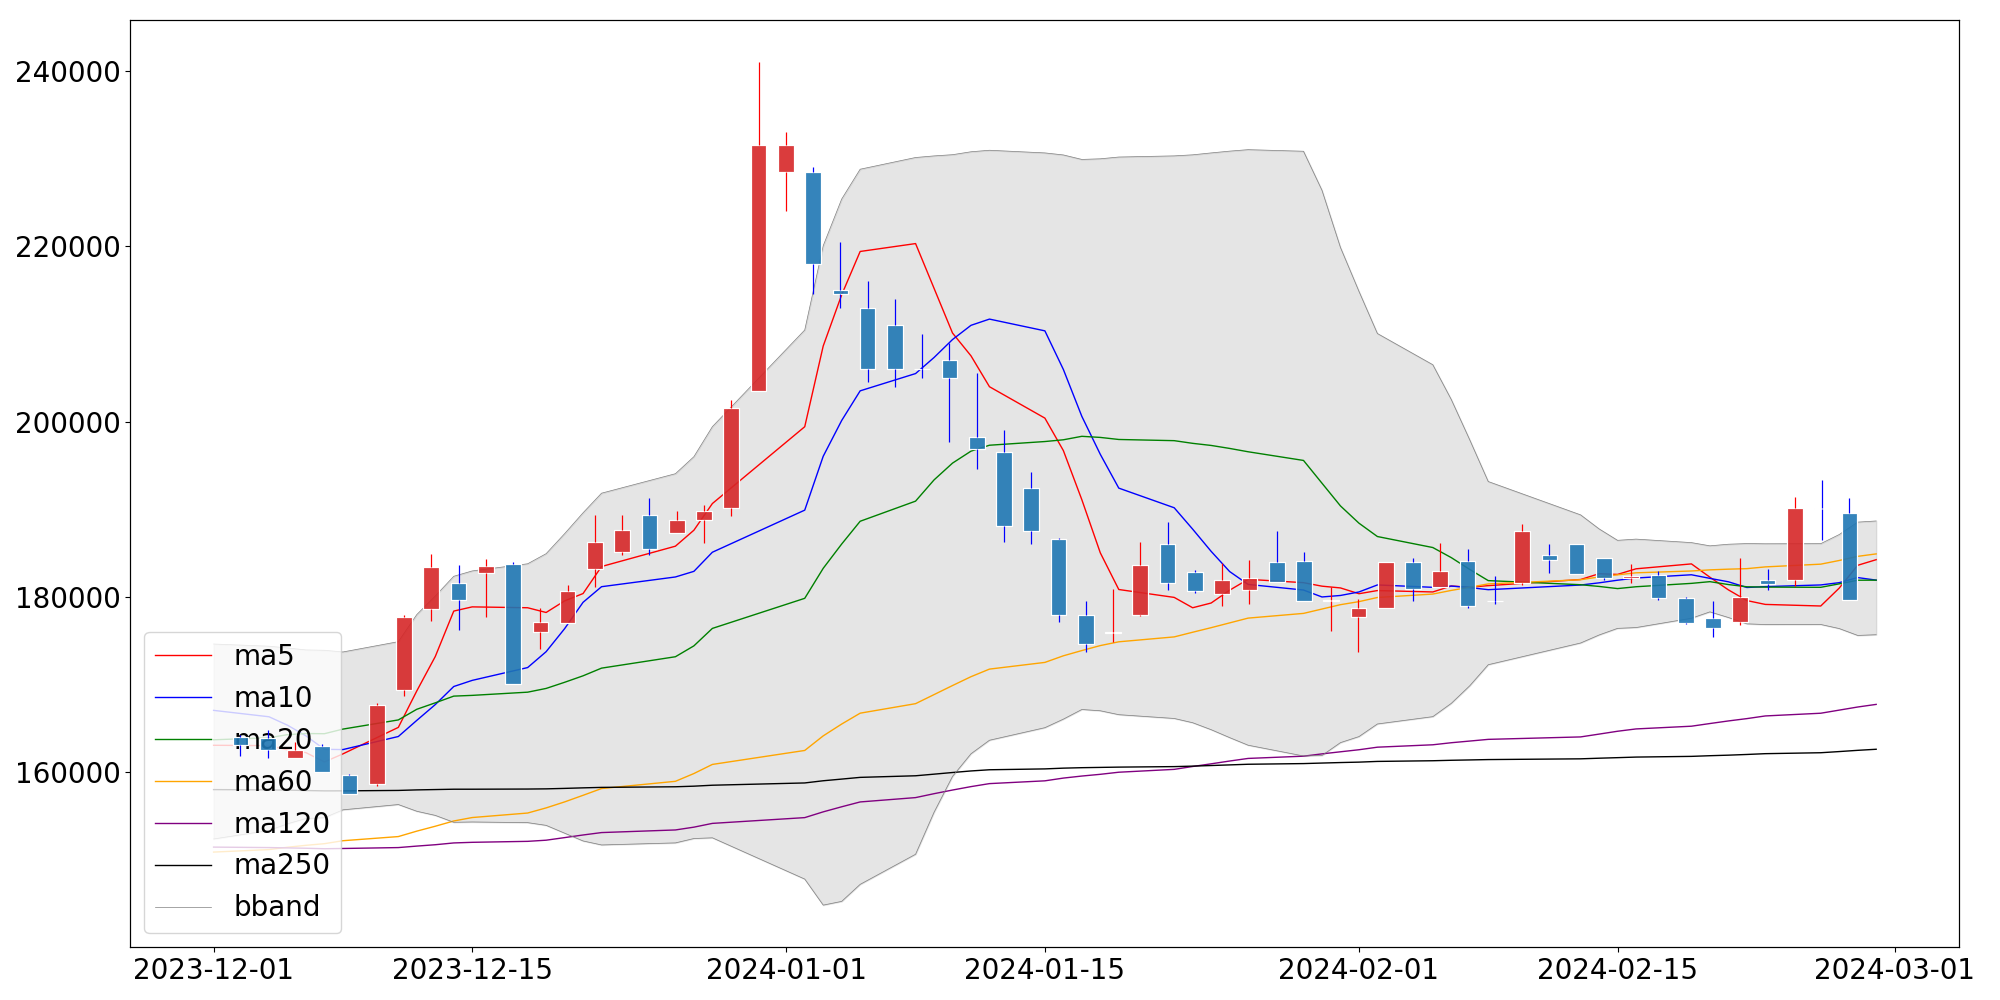The height and width of the screenshot is (1000, 2000).
Task: Click the 2024-01-01 x-axis date label
Action: pos(786,969)
